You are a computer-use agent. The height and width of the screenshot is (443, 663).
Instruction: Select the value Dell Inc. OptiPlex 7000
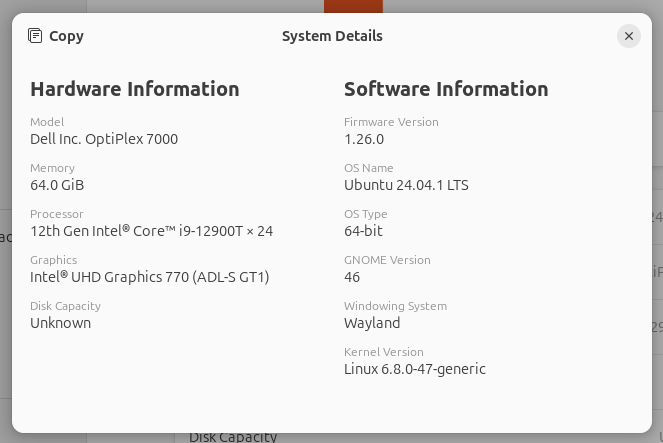[x=104, y=139]
